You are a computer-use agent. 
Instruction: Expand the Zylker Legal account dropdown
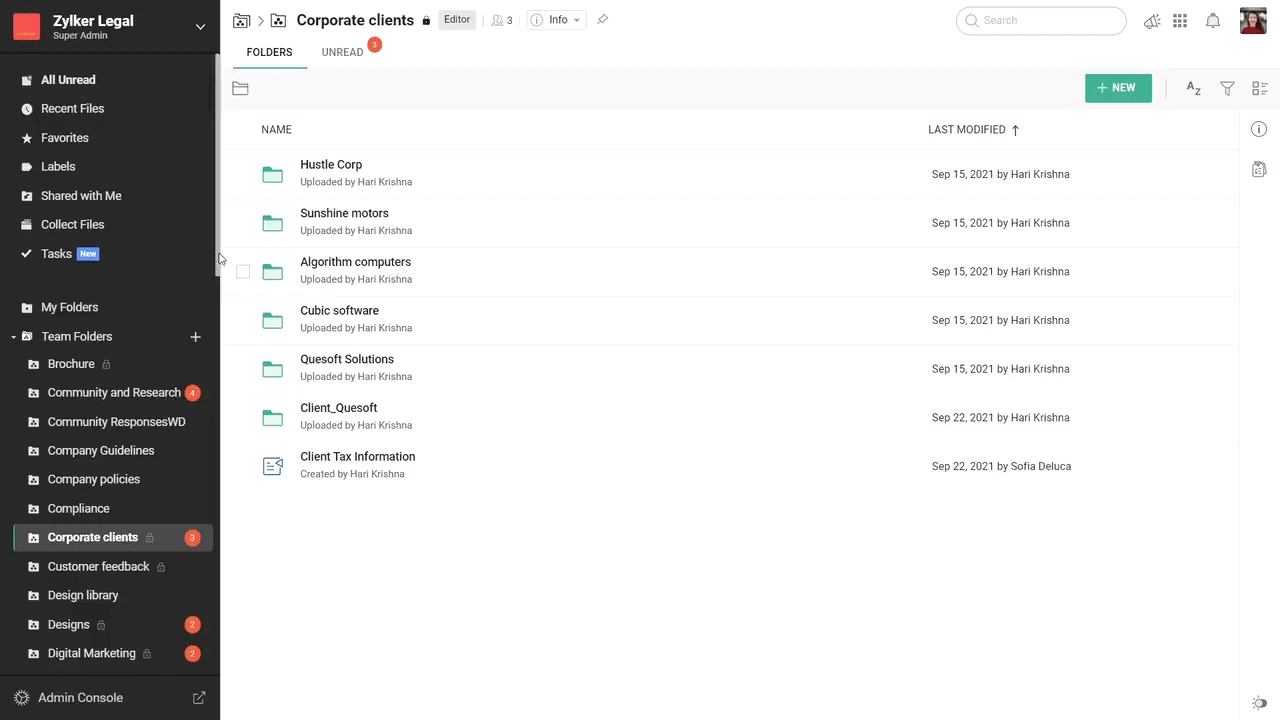click(x=200, y=27)
